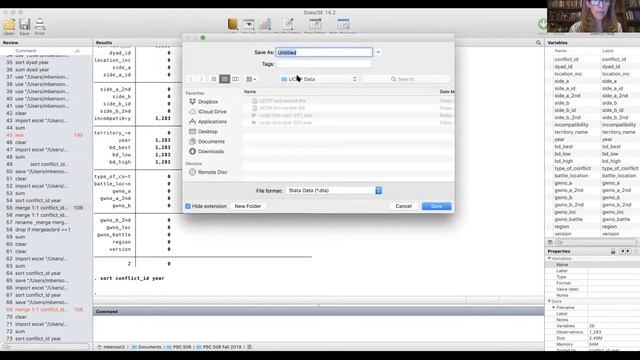Open the File format dropdown

[334, 191]
